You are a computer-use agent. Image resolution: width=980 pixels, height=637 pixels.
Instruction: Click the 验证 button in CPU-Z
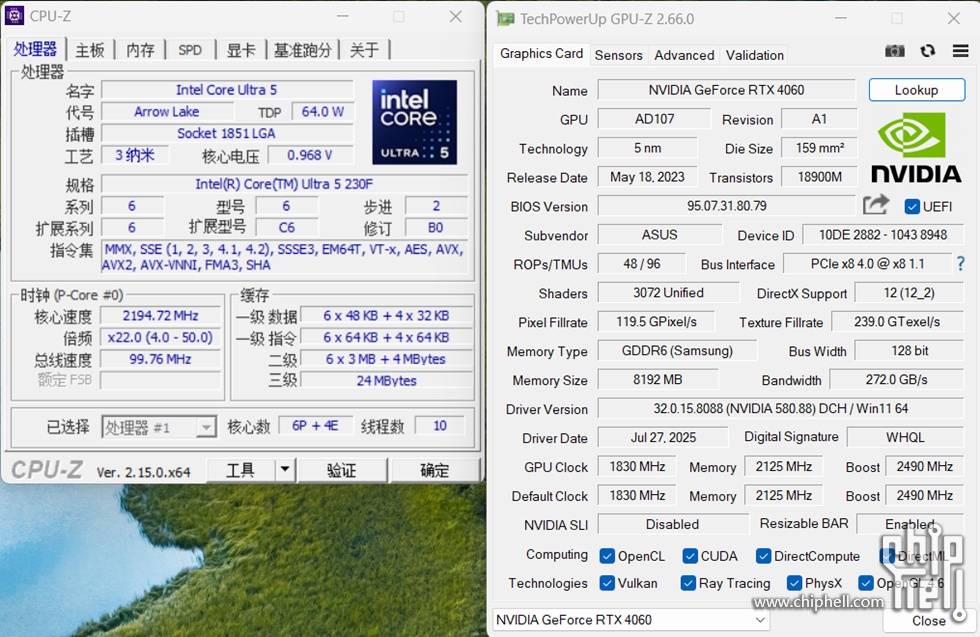click(x=342, y=470)
